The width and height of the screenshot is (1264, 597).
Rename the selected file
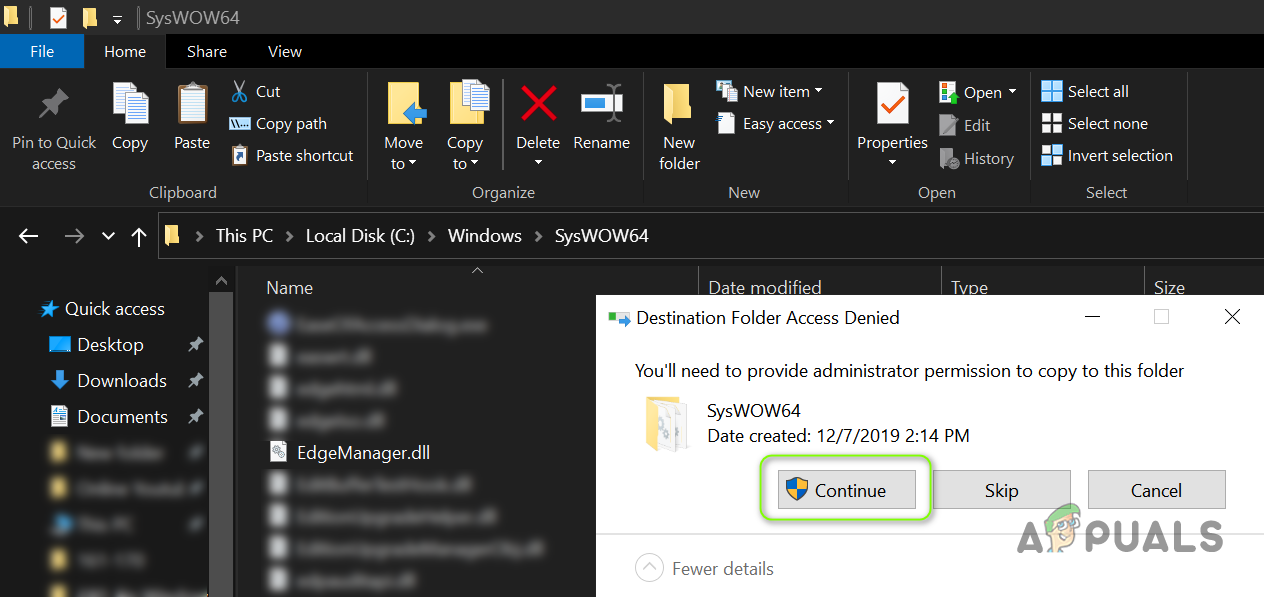coord(601,118)
